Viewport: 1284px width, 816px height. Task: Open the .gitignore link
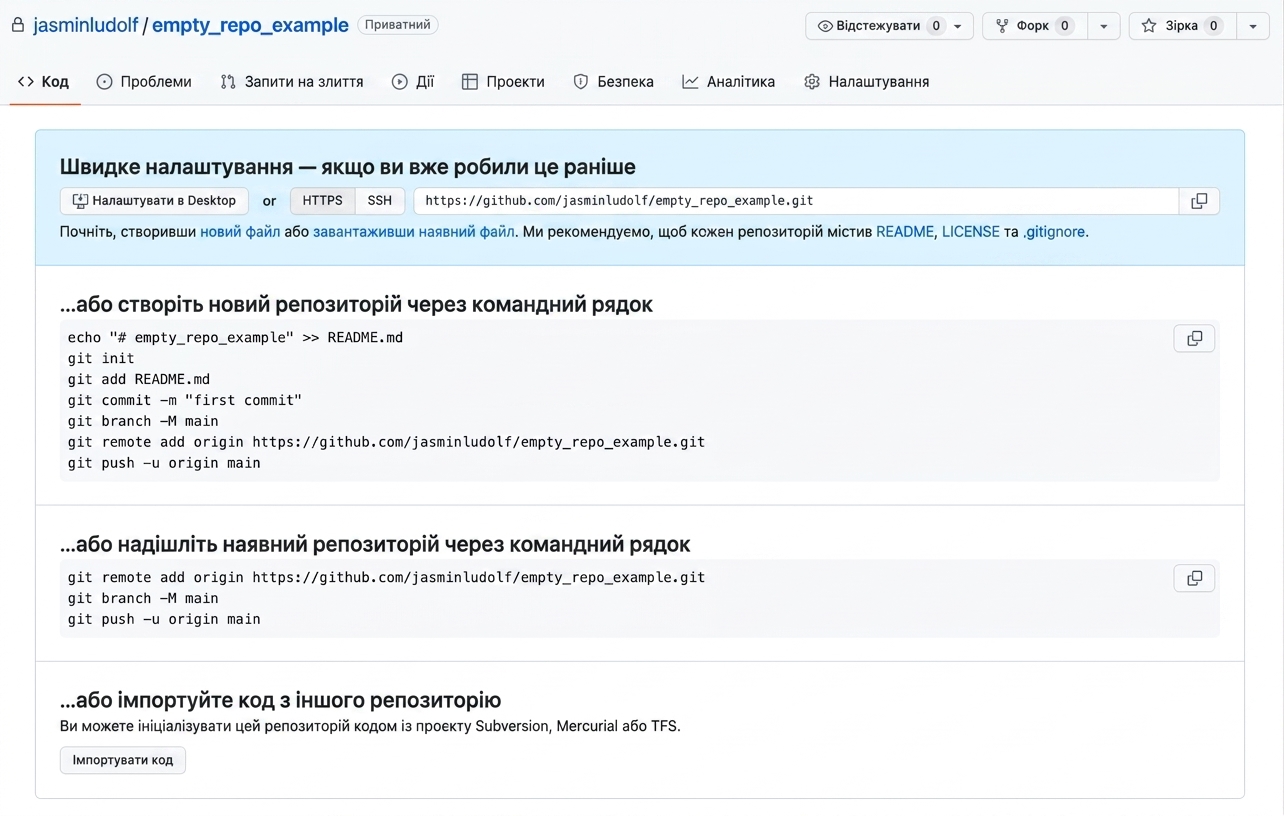click(1054, 232)
